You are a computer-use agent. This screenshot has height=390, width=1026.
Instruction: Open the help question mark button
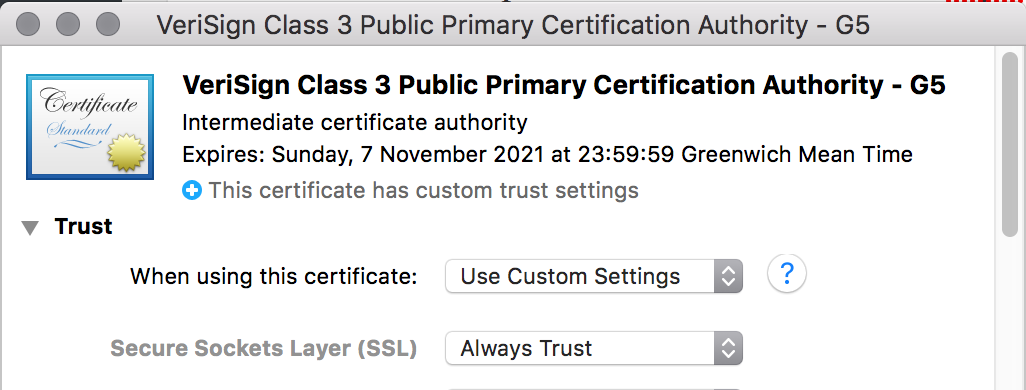tap(787, 273)
